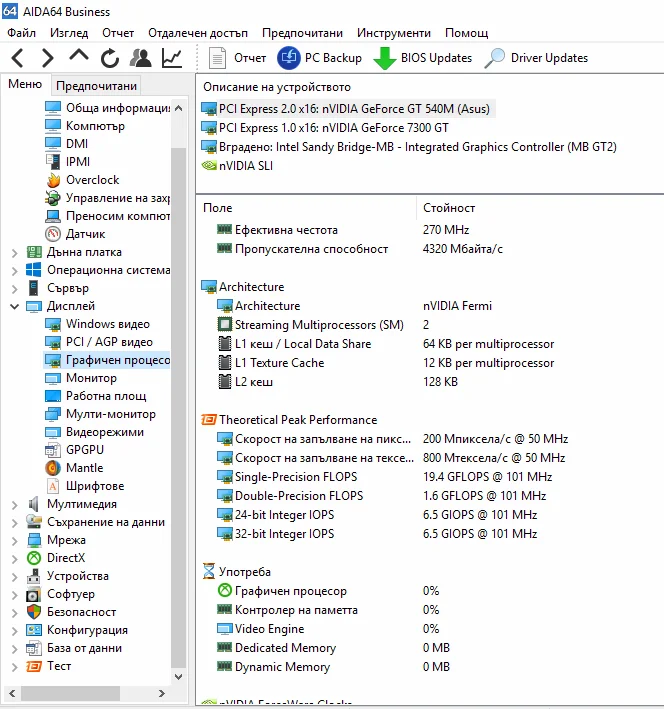Select the Конфигурация icon in the tree
Viewport: 664px width, 709px height.
[x=34, y=630]
